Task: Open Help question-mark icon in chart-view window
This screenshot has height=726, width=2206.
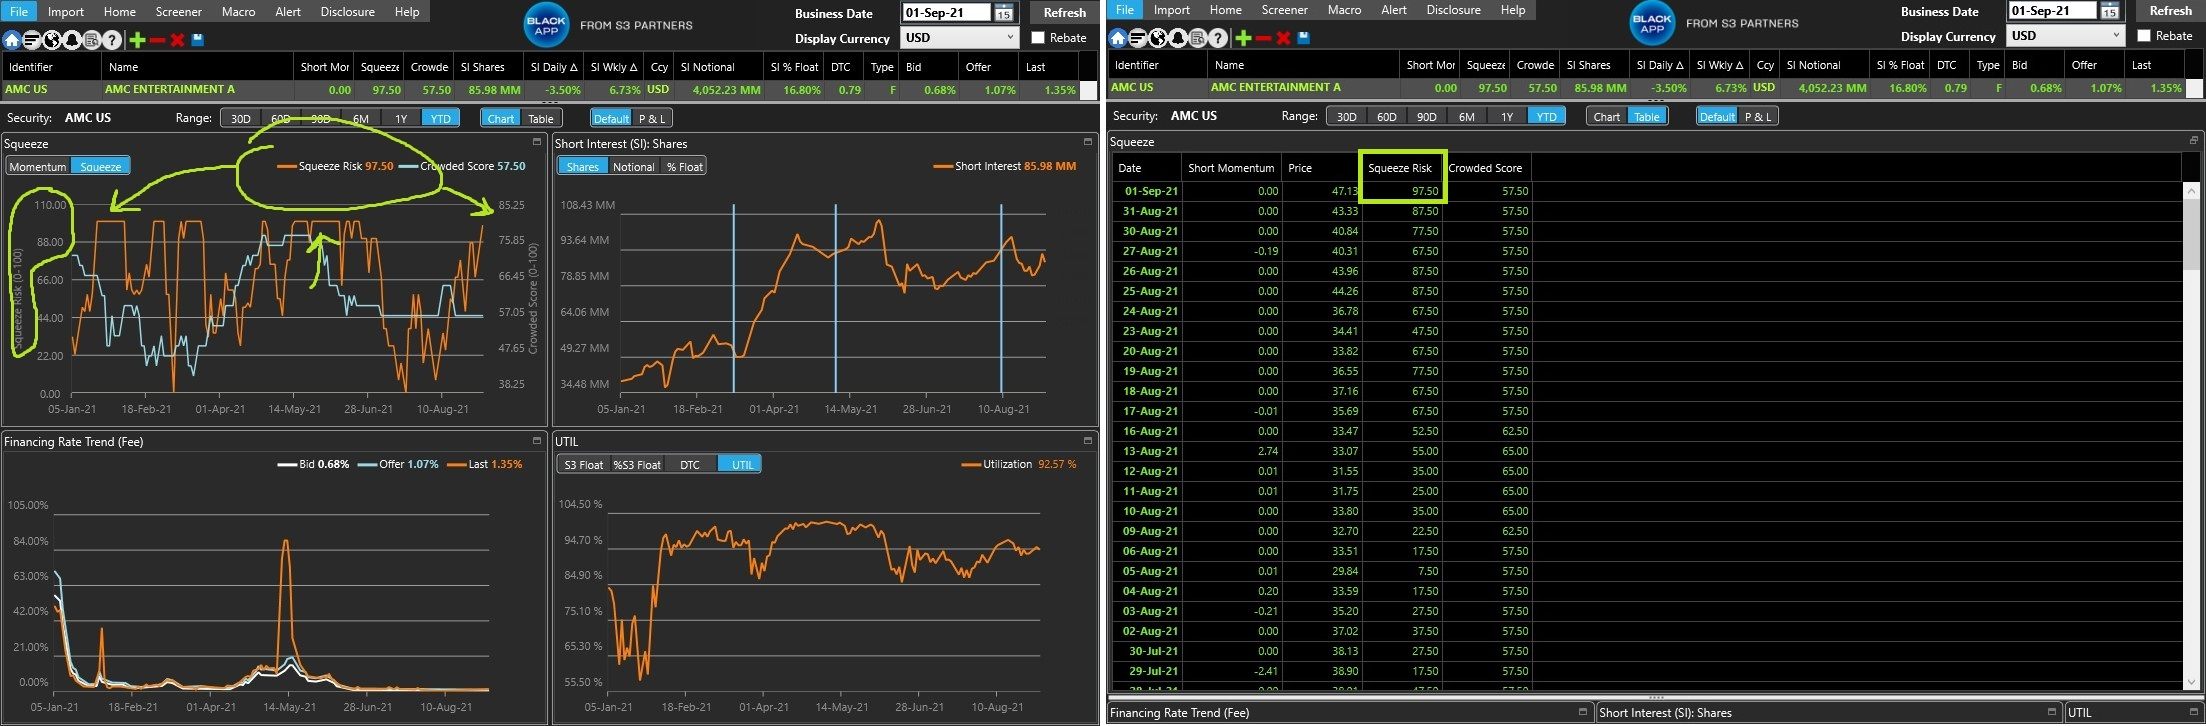Action: (x=112, y=40)
